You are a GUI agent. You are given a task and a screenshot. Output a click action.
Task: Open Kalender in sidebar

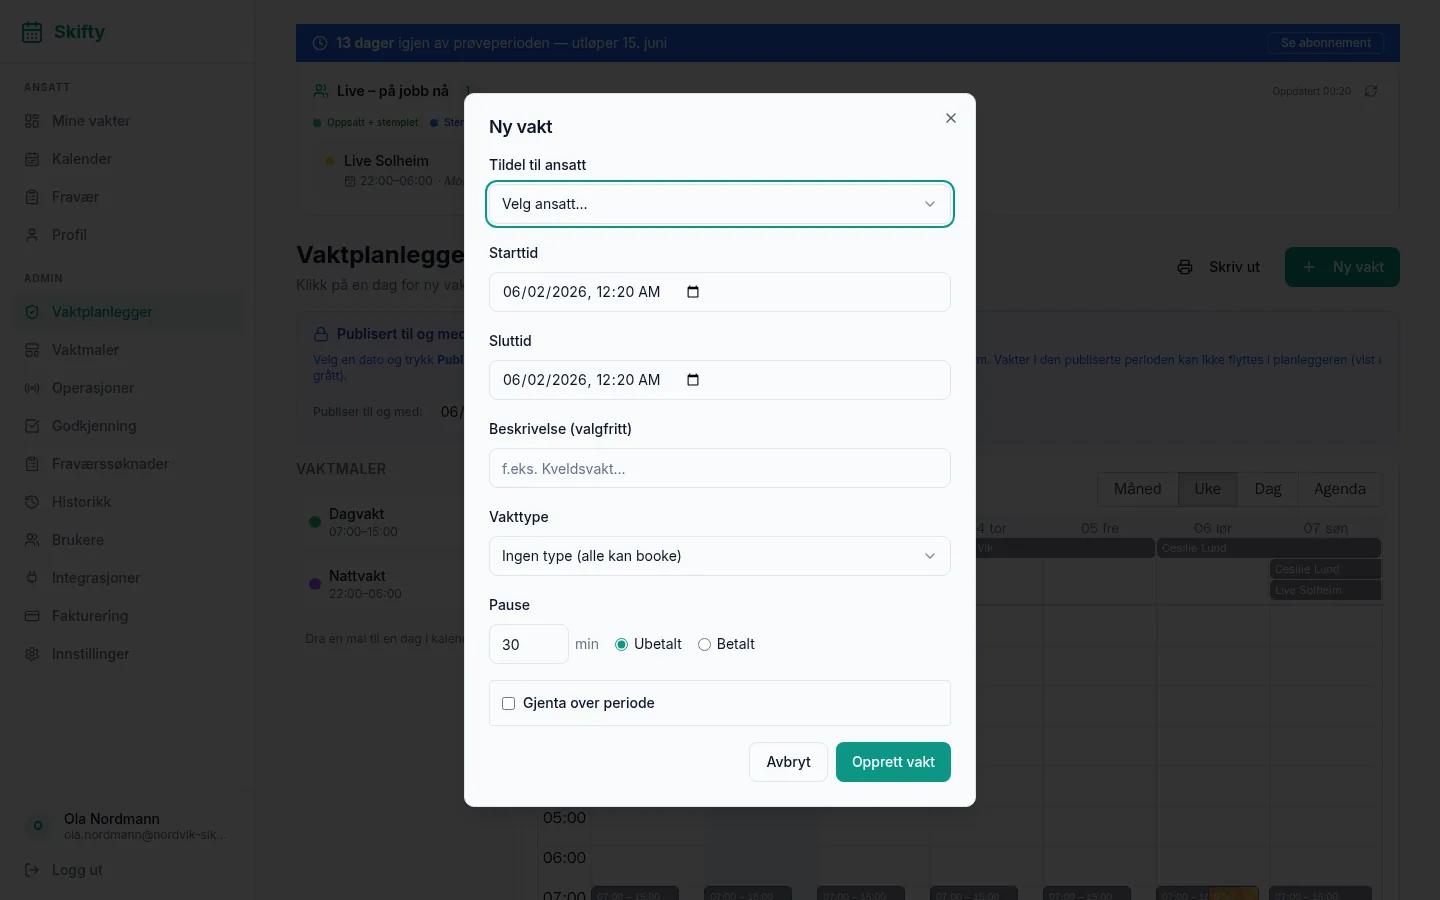coord(128,159)
